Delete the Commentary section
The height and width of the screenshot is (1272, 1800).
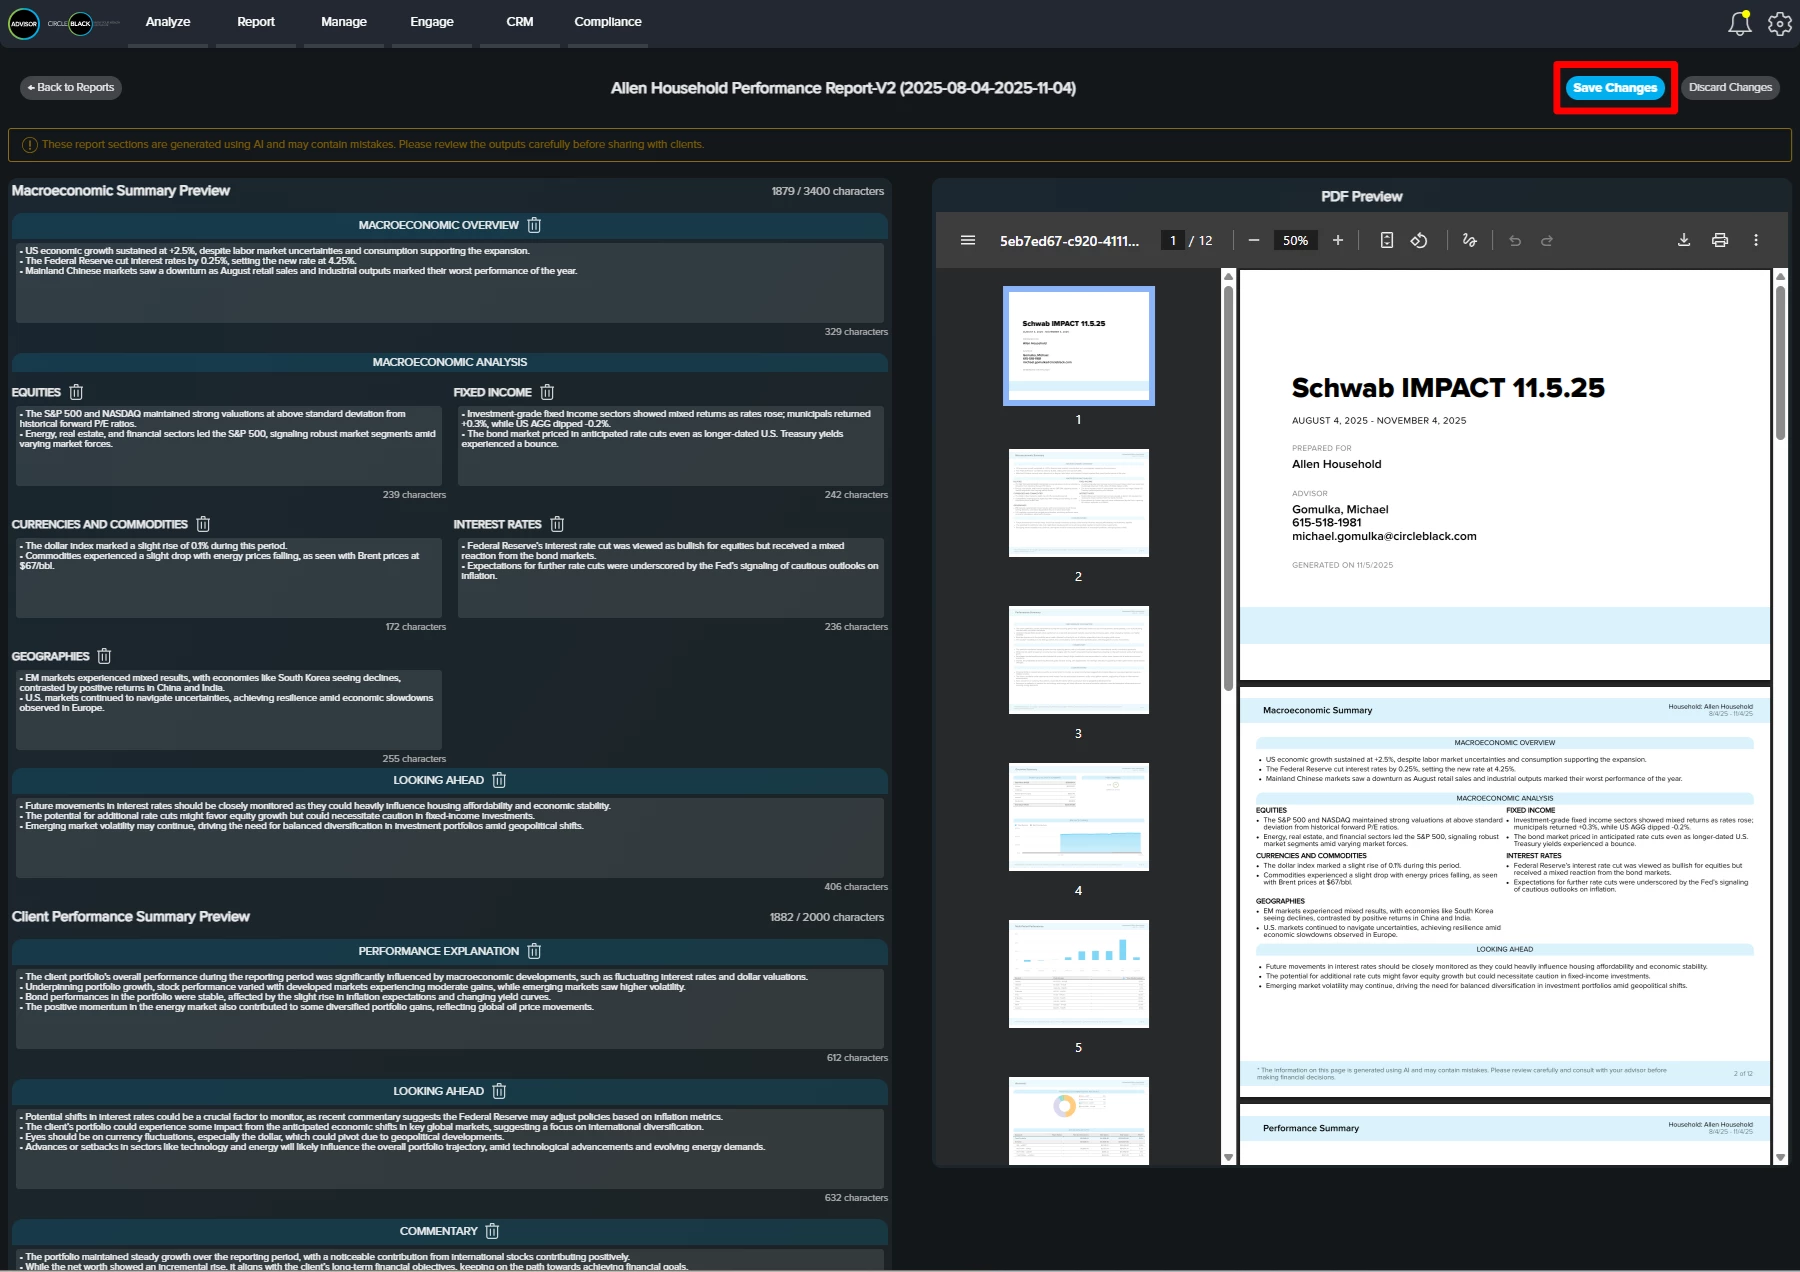pyautogui.click(x=492, y=1231)
